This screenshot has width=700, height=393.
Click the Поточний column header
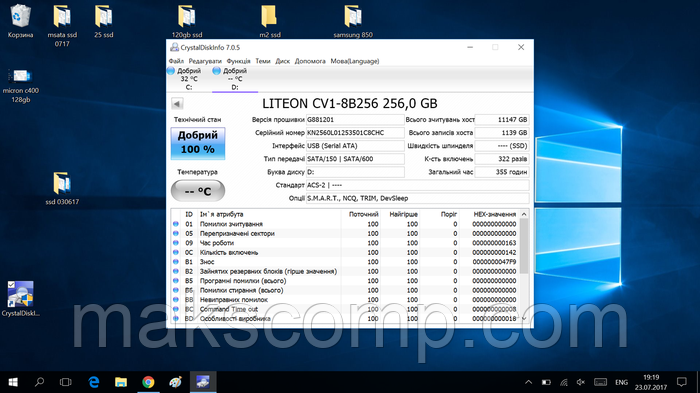point(363,214)
